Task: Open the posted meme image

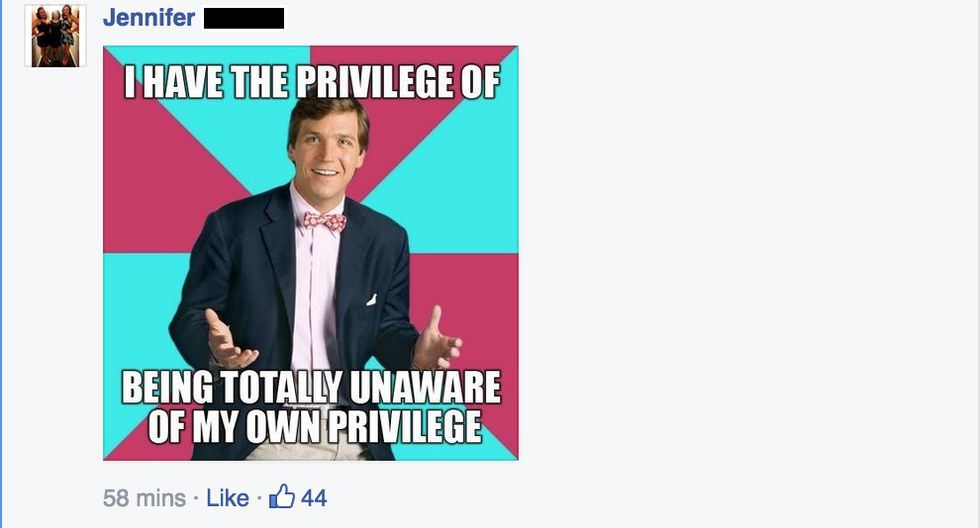Action: 311,253
